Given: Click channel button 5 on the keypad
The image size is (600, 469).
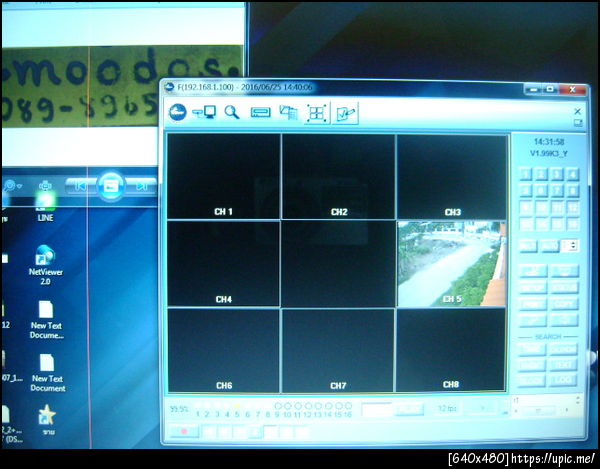Looking at the screenshot, I should pos(526,191).
